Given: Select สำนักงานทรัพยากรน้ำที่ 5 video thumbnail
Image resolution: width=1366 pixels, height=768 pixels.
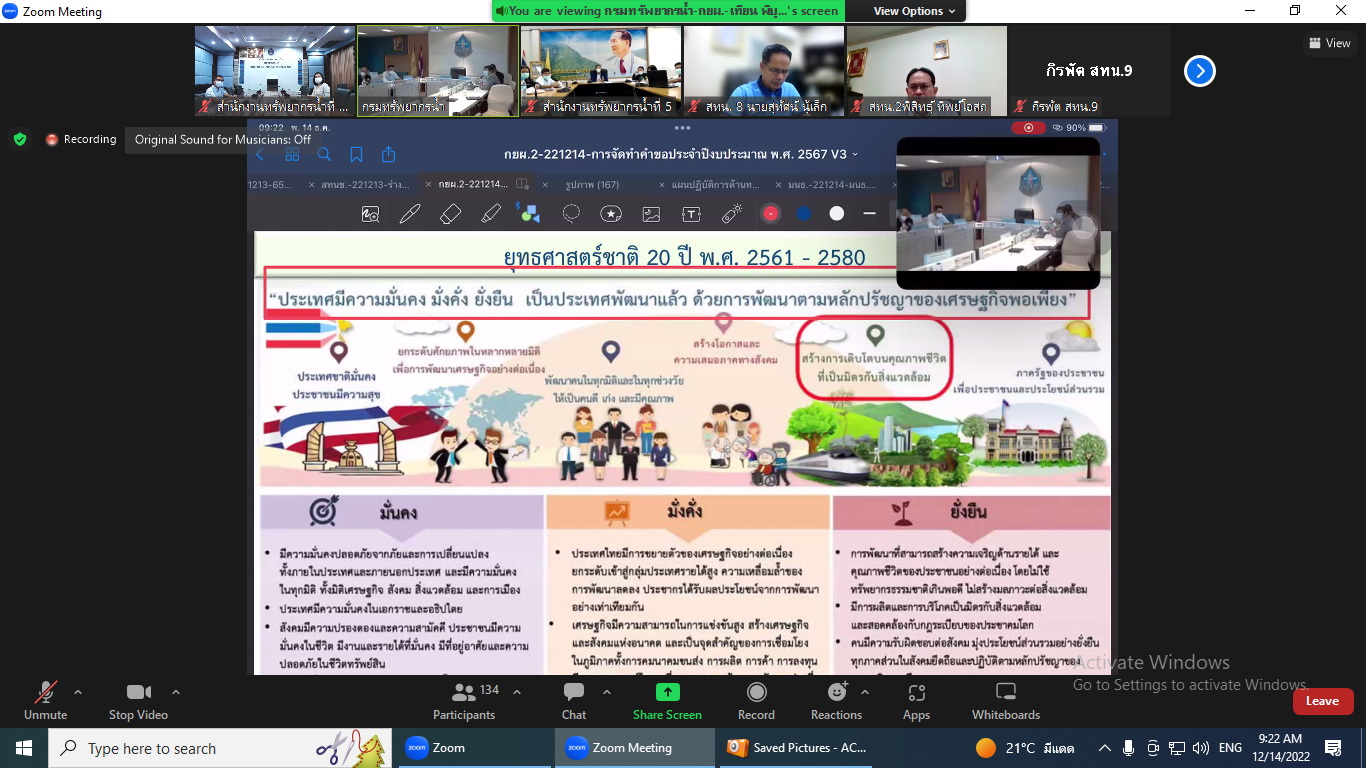Looking at the screenshot, I should click(x=600, y=71).
